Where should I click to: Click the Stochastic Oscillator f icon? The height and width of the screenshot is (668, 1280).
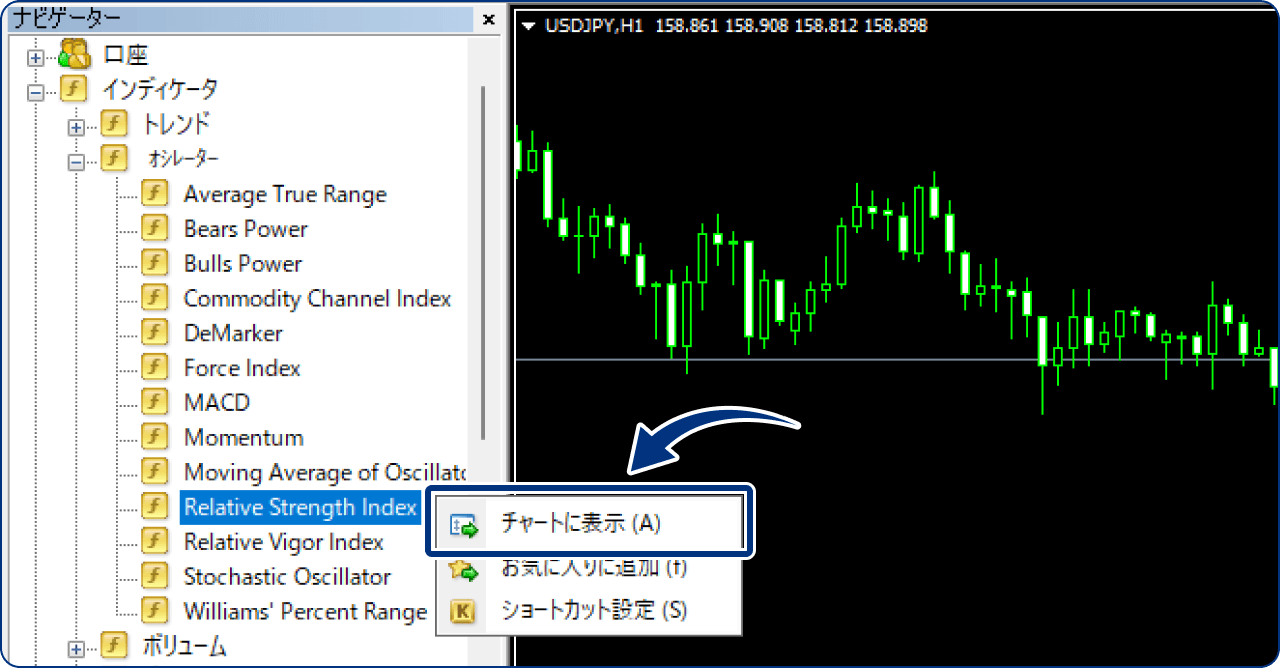(156, 576)
